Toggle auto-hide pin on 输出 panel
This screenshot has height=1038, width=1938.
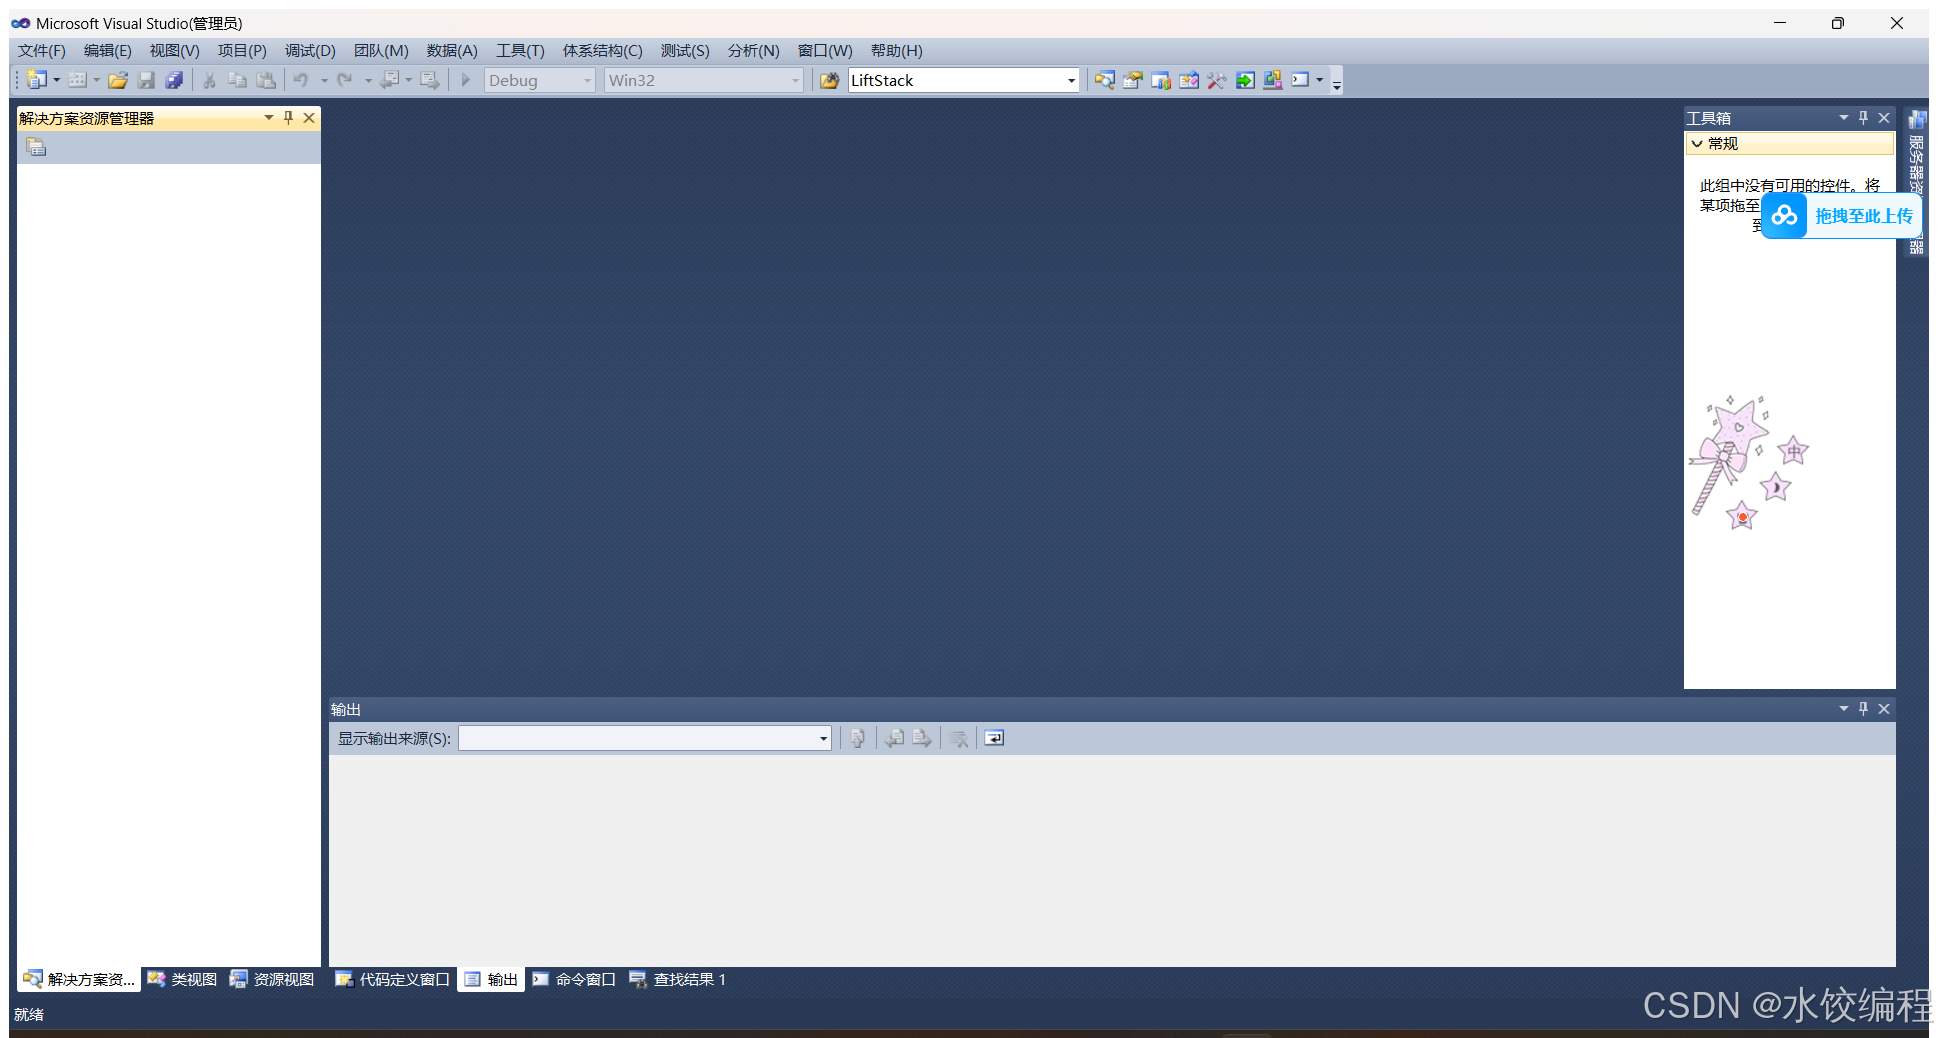pos(1863,709)
